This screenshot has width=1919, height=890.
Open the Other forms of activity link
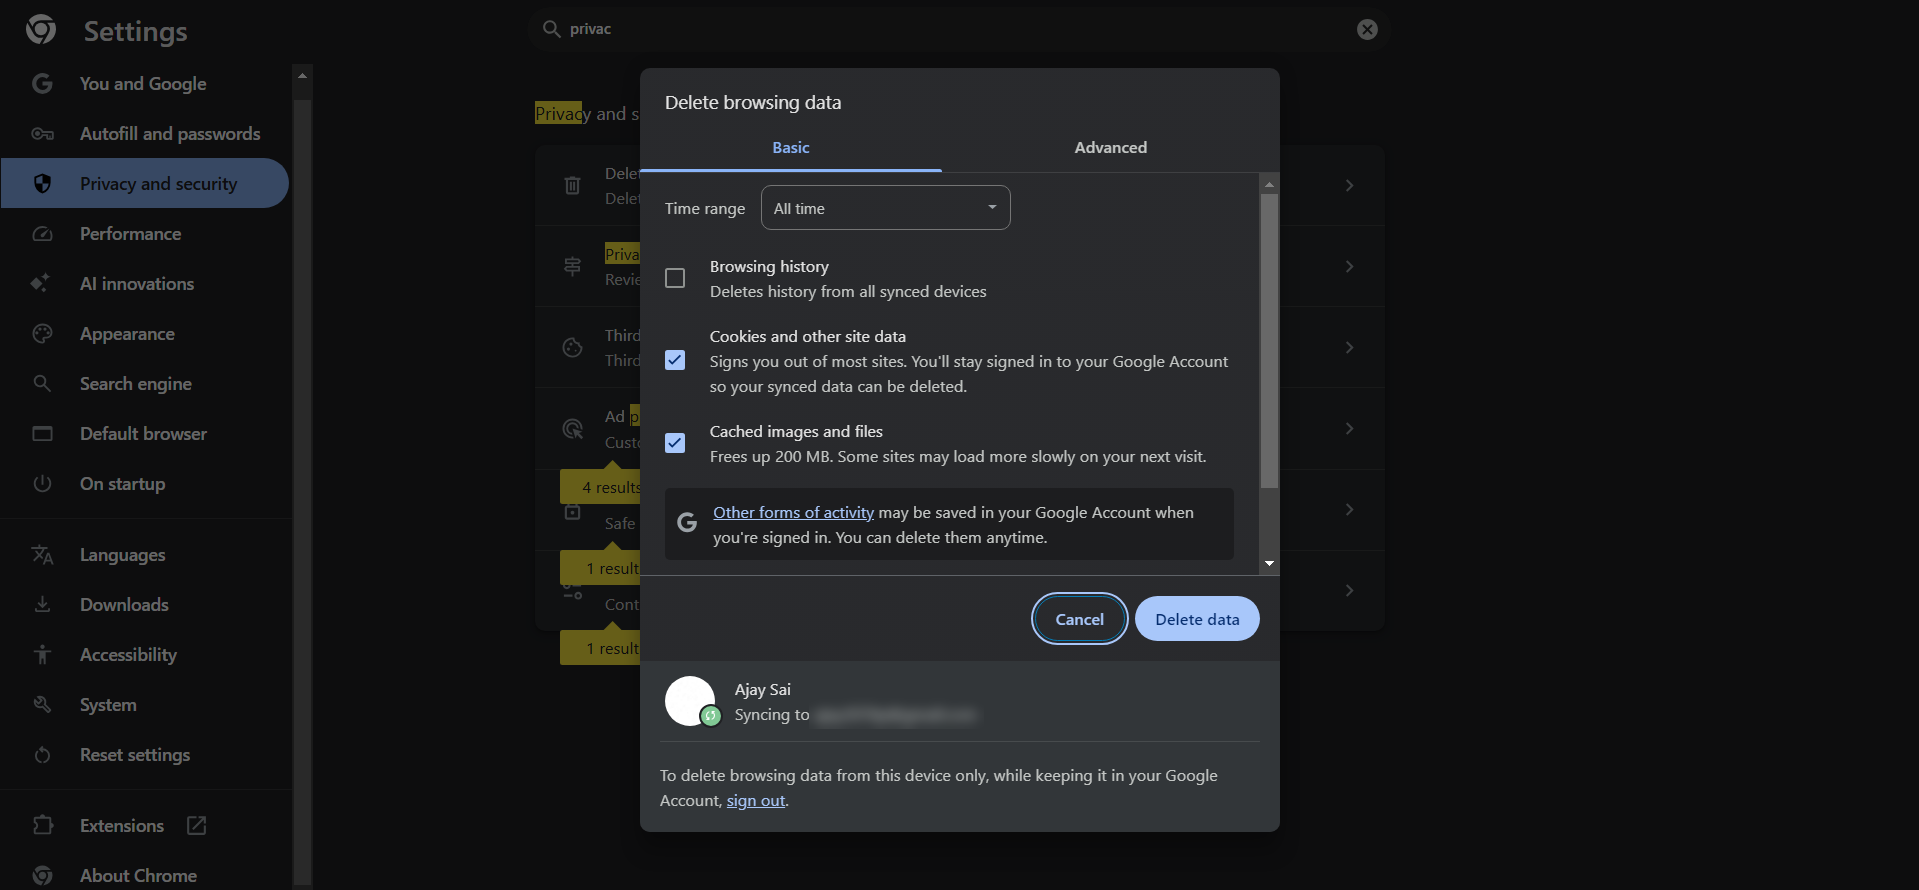tap(793, 512)
